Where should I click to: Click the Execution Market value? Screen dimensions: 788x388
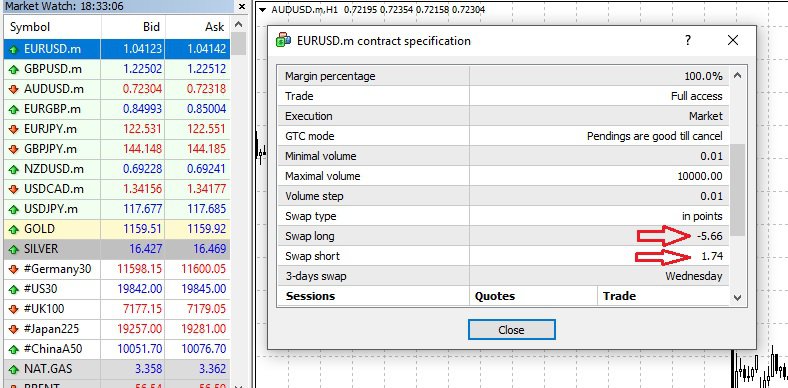click(x=706, y=116)
